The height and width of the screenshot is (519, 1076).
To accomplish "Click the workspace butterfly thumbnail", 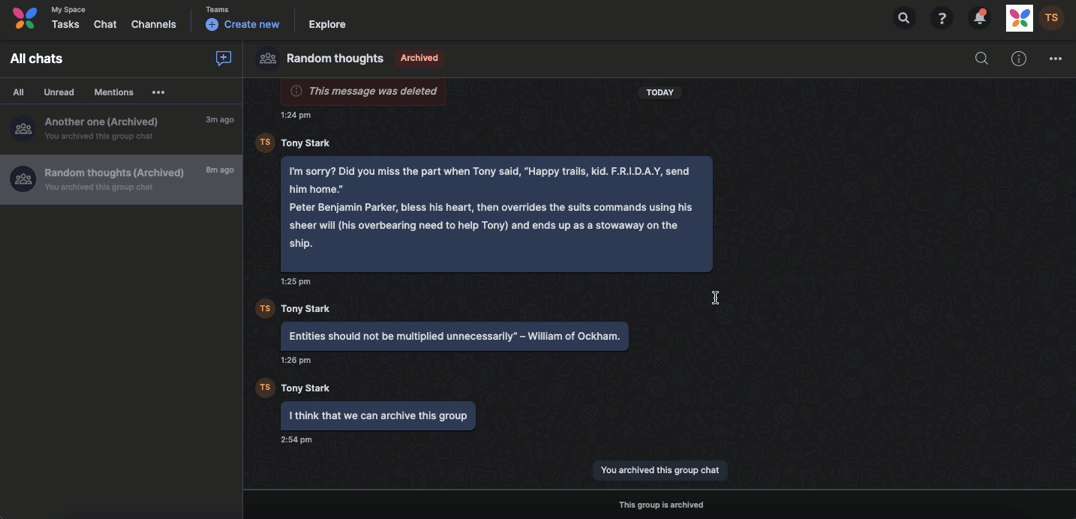I will tap(1019, 19).
